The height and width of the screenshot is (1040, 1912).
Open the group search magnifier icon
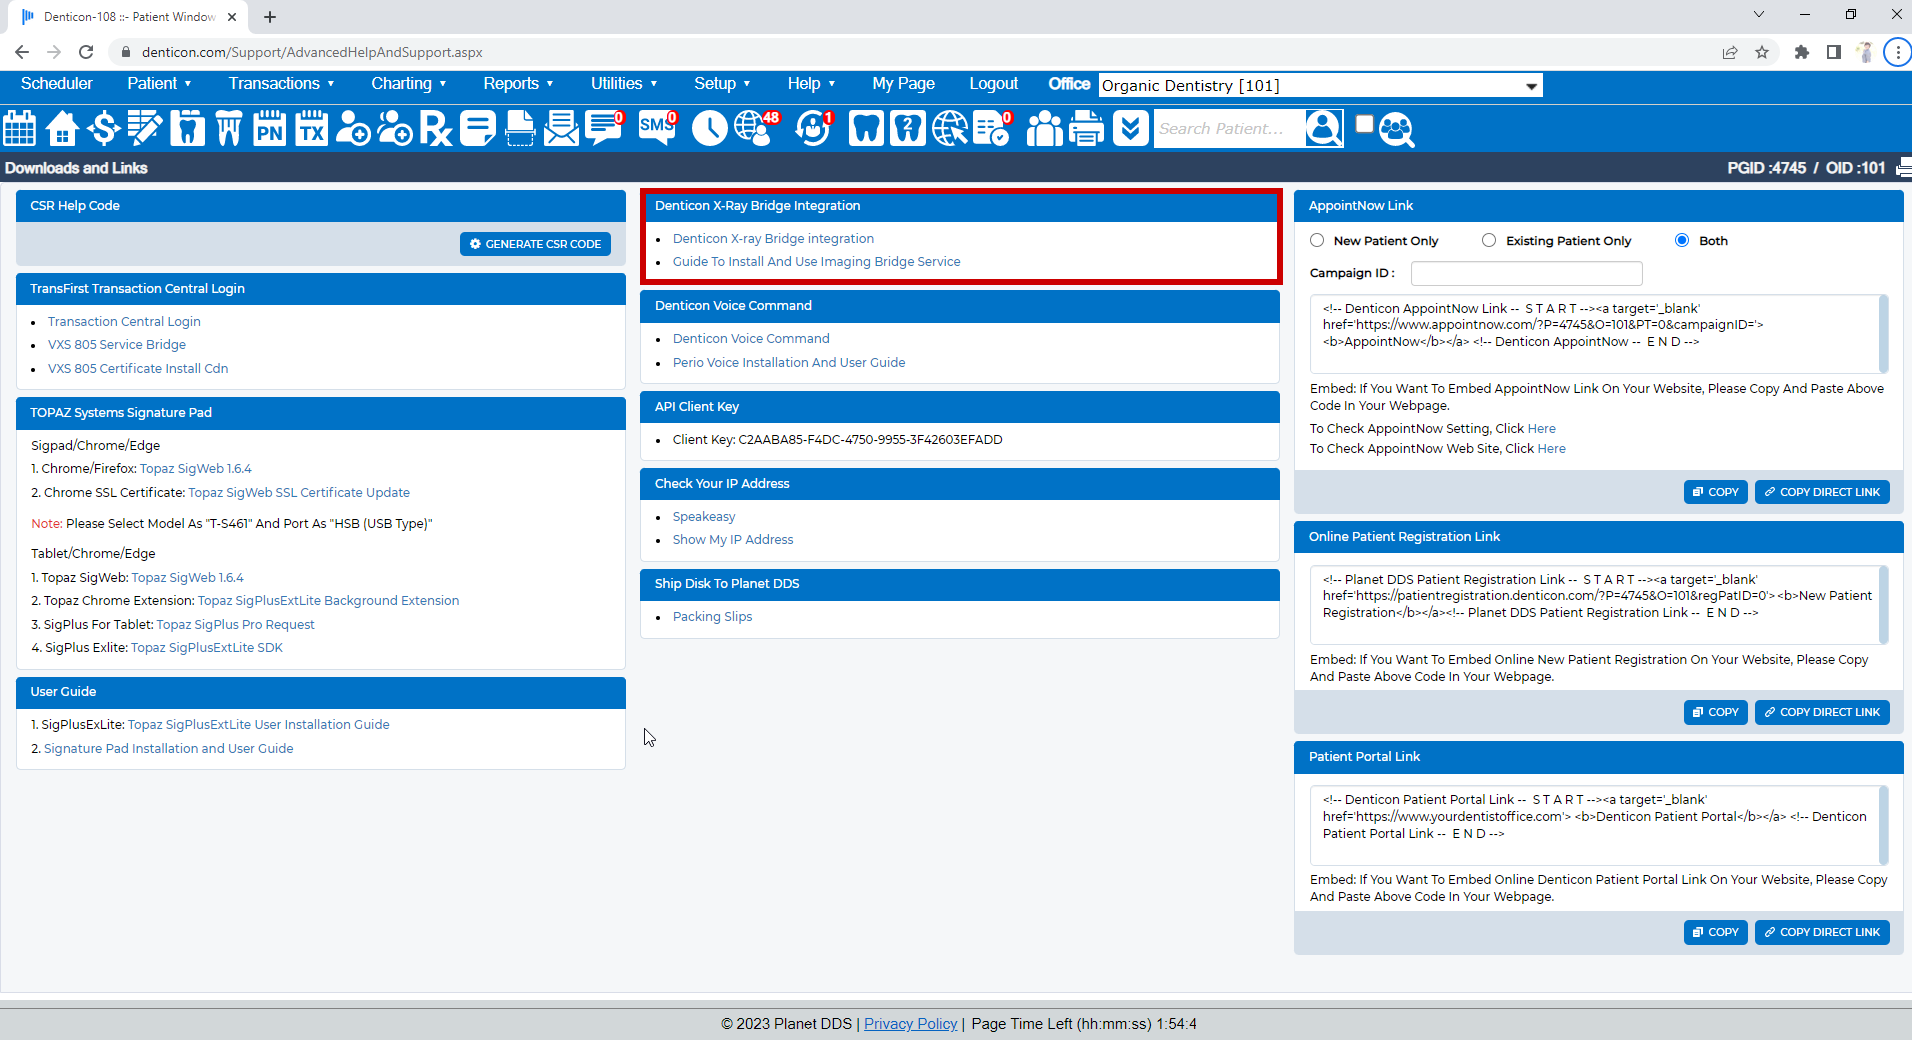tap(1396, 129)
